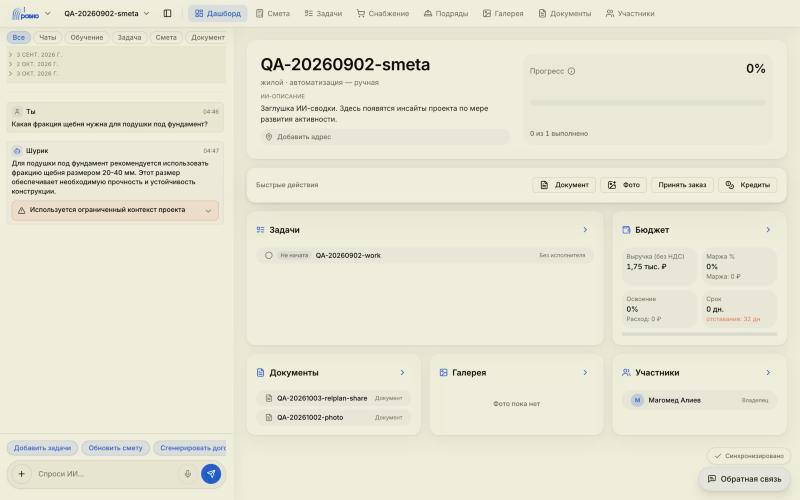
Task: Click the Маржа % budget tile
Action: pyautogui.click(x=739, y=266)
